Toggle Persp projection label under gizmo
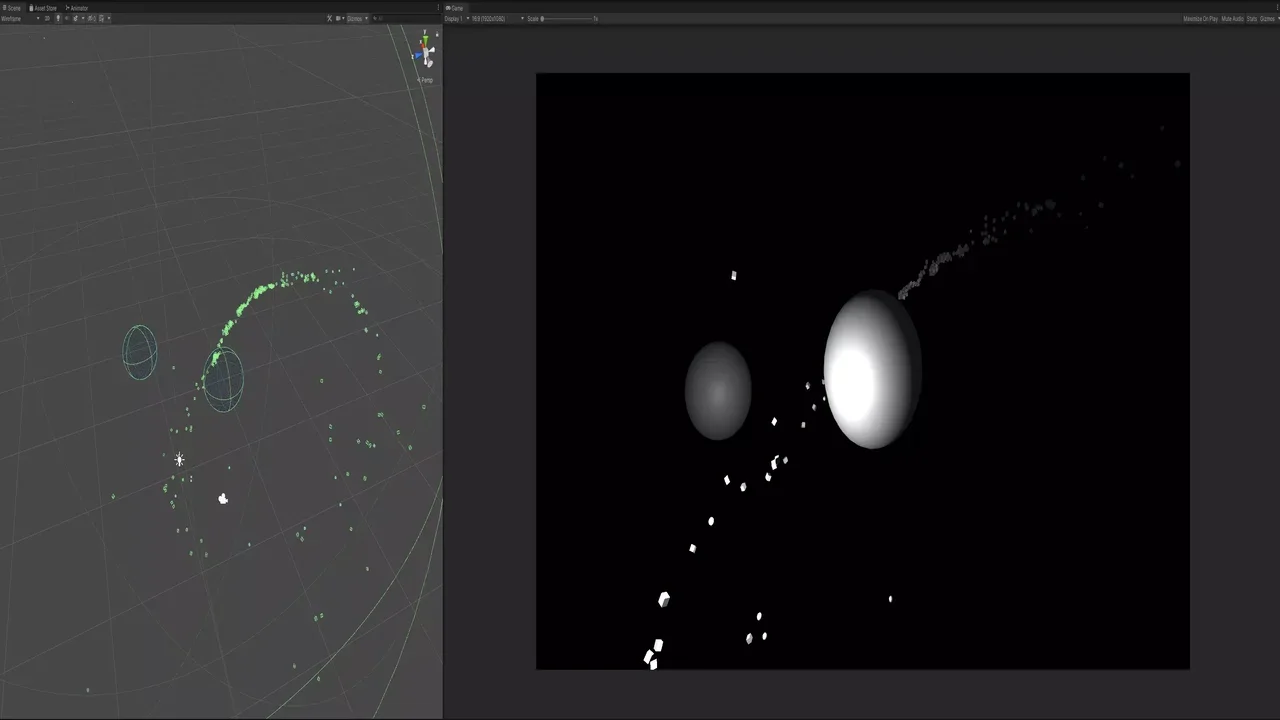This screenshot has width=1280, height=720. pyautogui.click(x=427, y=80)
